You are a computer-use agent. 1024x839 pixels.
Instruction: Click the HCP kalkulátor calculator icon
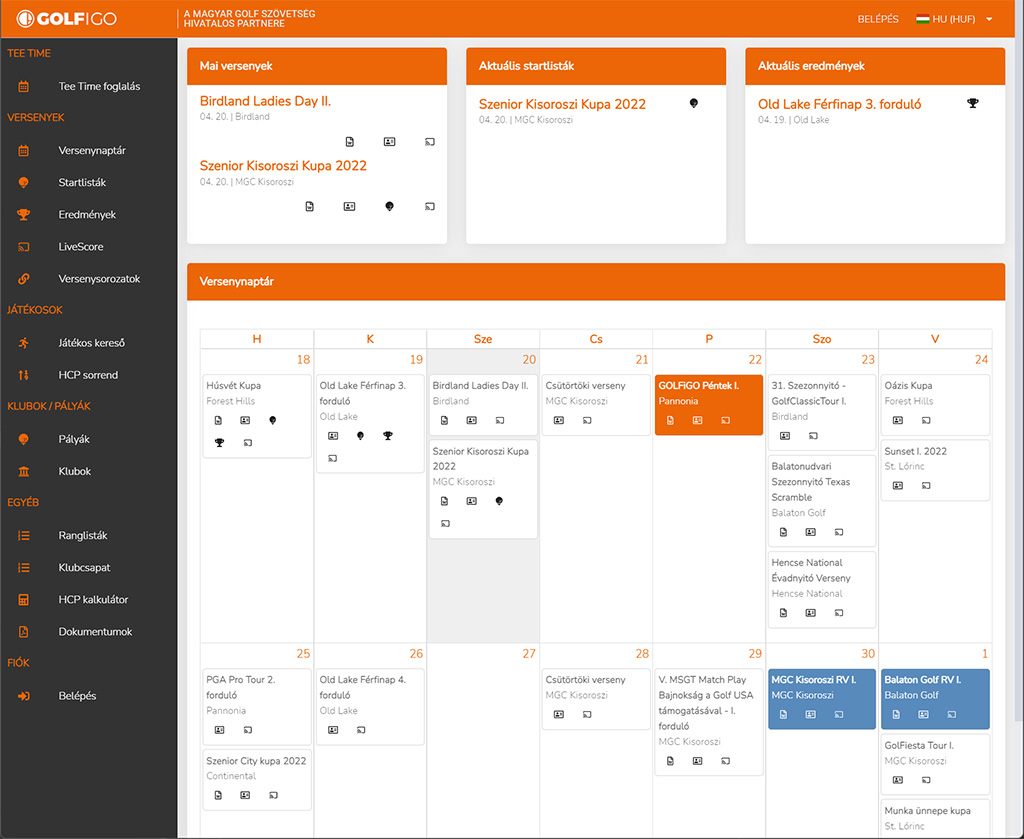tap(24, 599)
